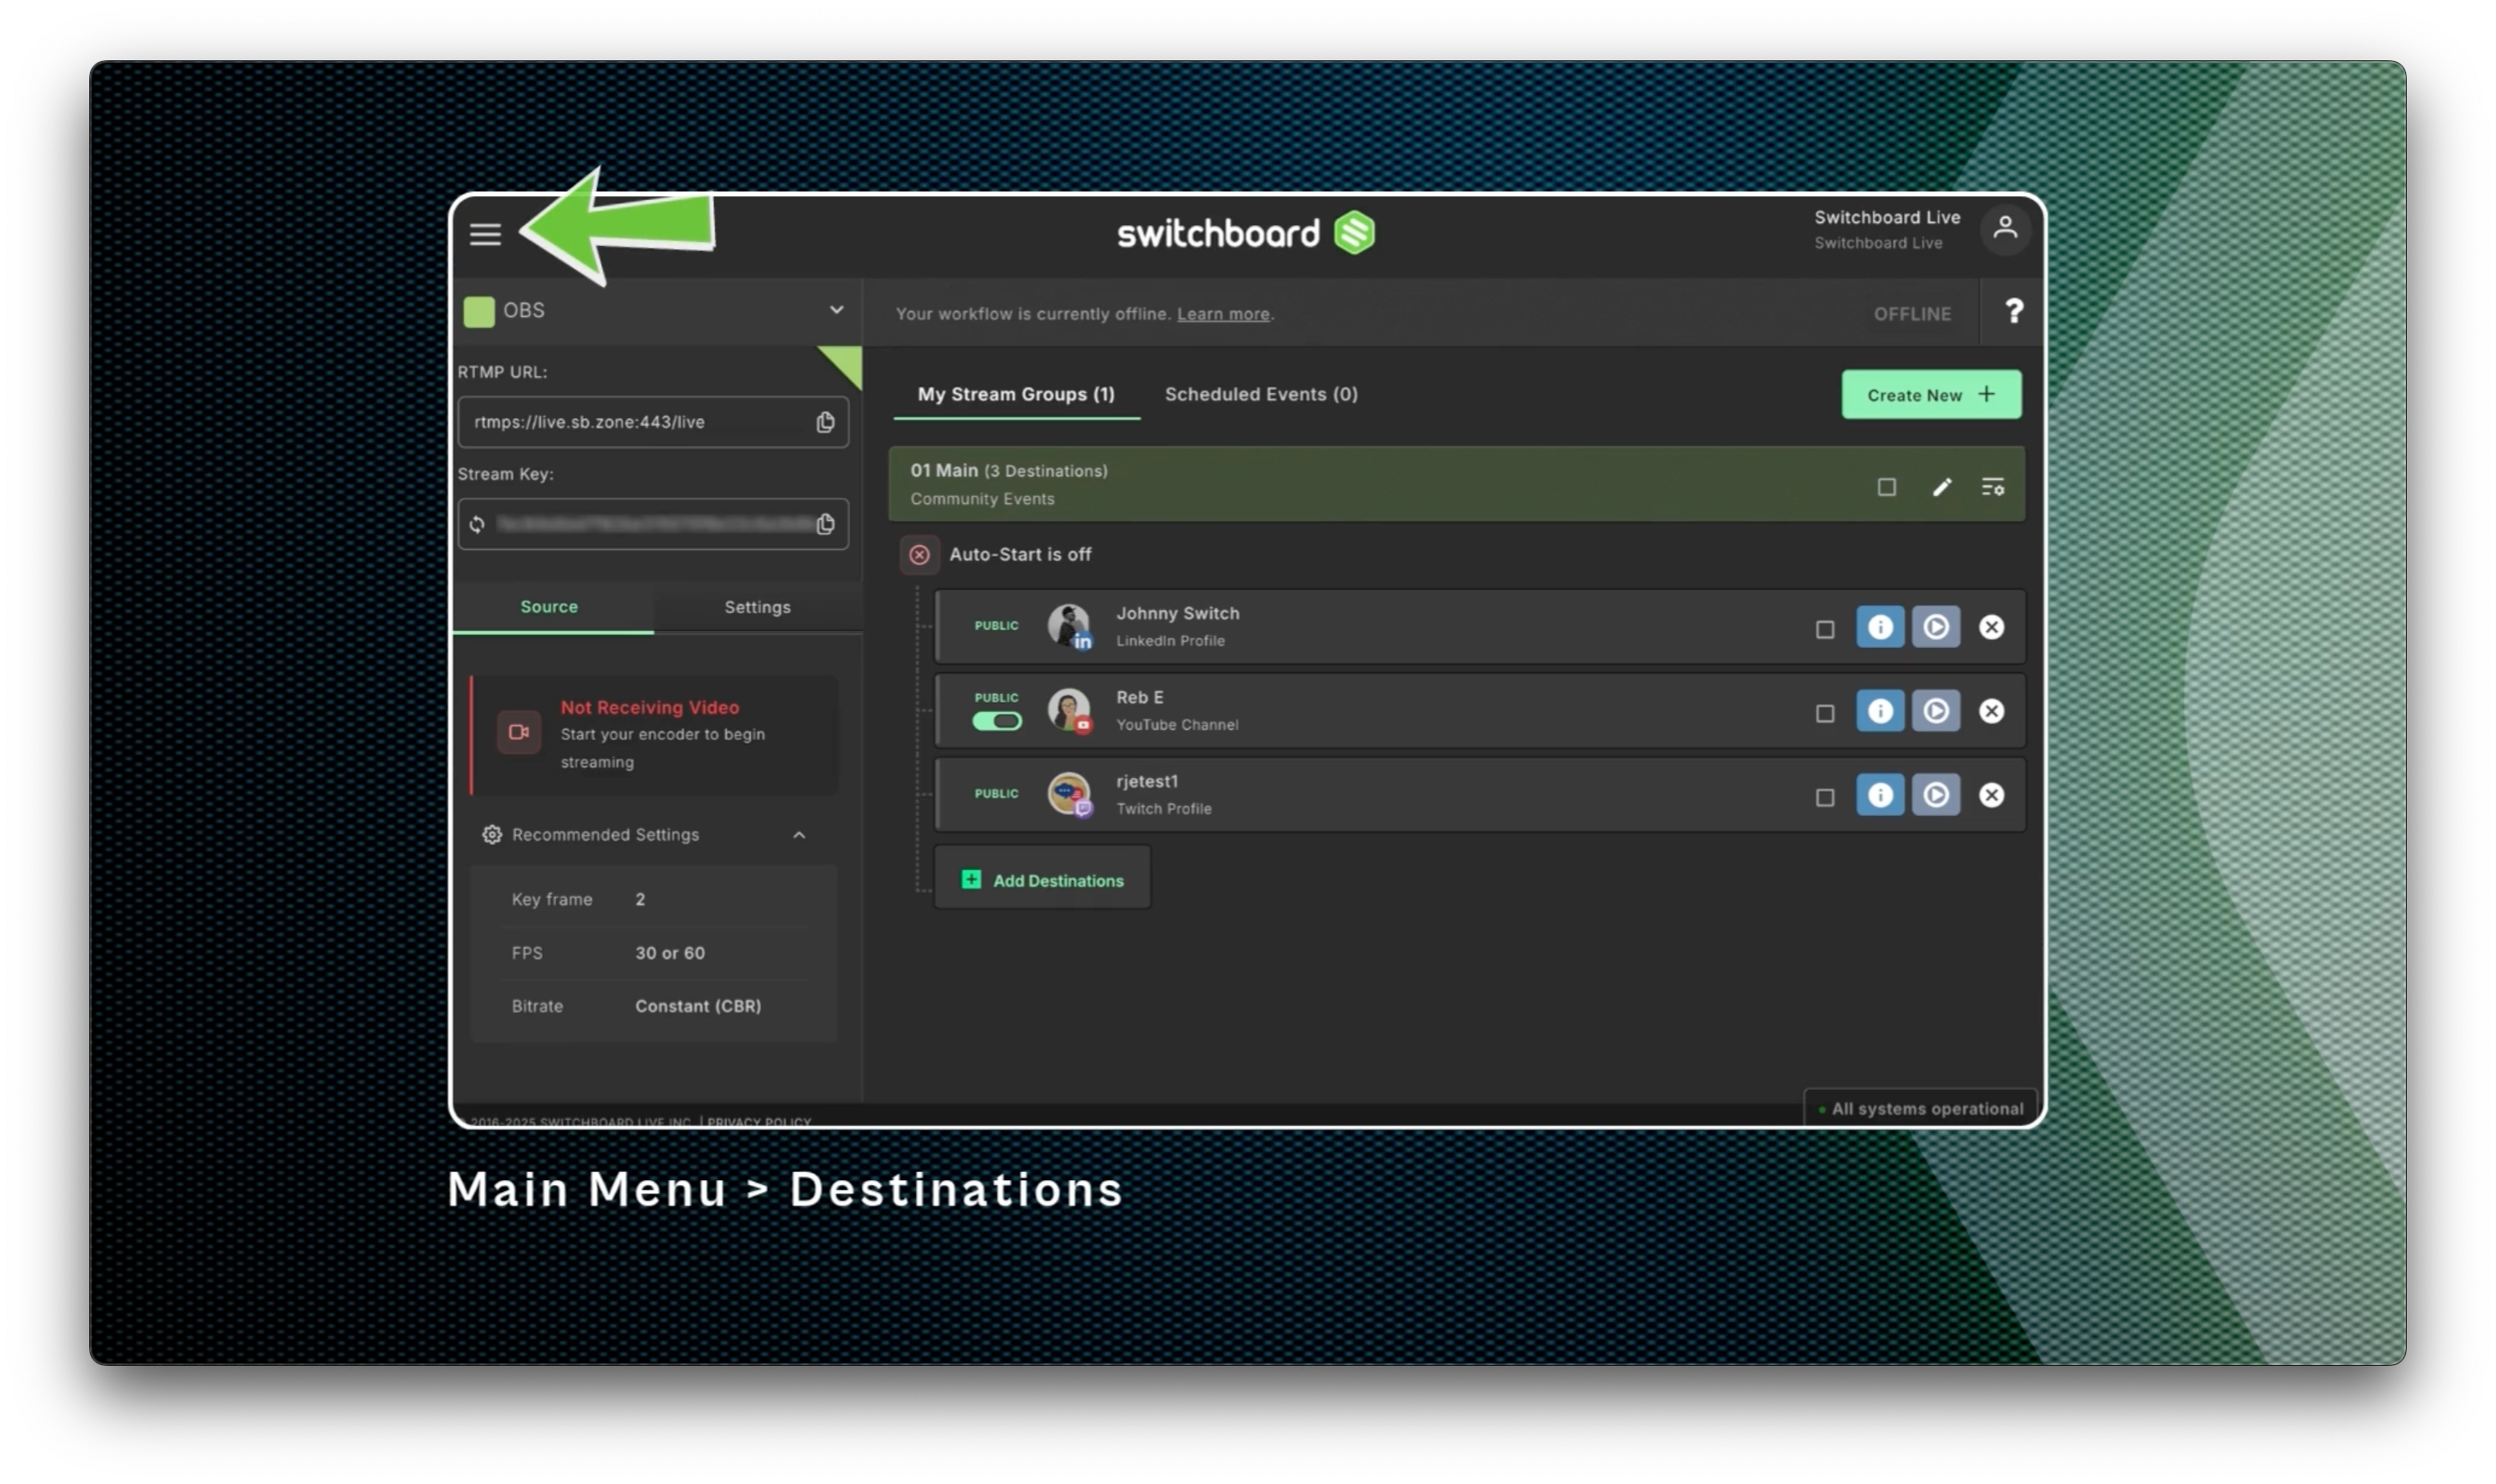This screenshot has height=1484, width=2496.
Task: Check the rjetest1 destination checkbox
Action: coord(1824,797)
